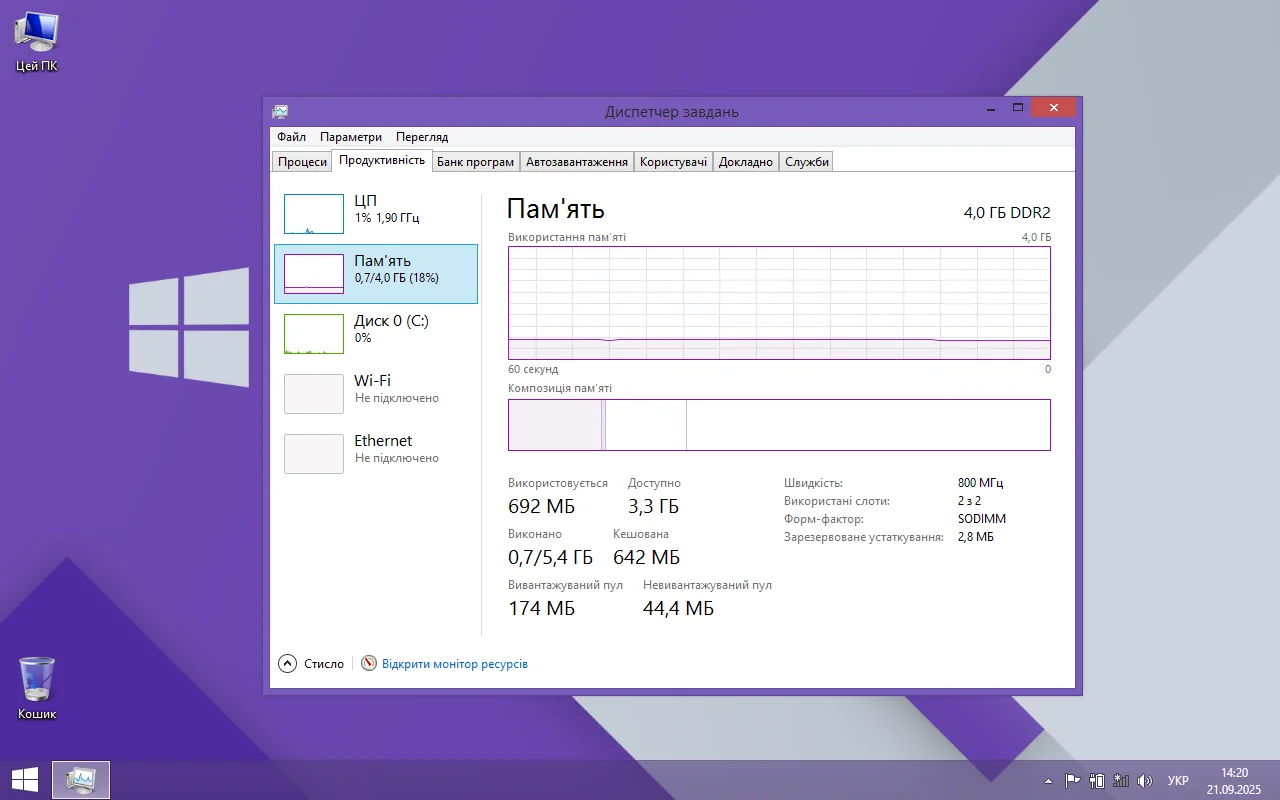Screen dimensions: 1280x800
Task: Show hidden tray icons arrow
Action: pos(1048,781)
